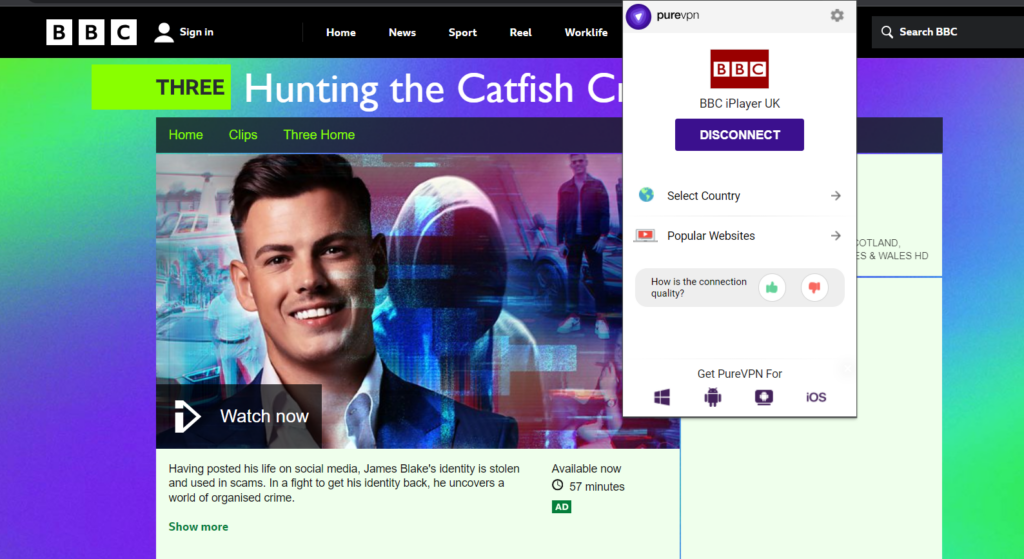1024x559 pixels.
Task: Expand Popular Websites arrow
Action: [x=836, y=236]
